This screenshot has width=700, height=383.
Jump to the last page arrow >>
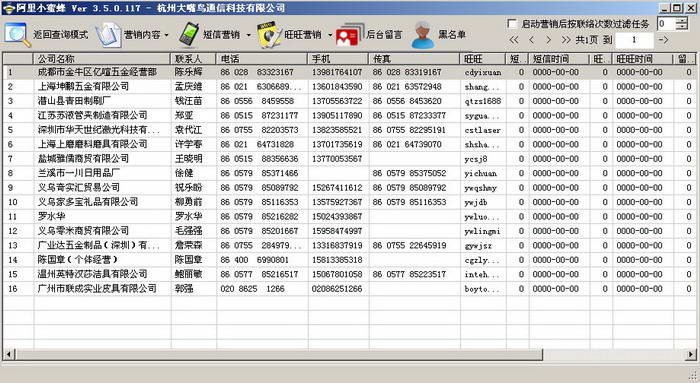(566, 40)
